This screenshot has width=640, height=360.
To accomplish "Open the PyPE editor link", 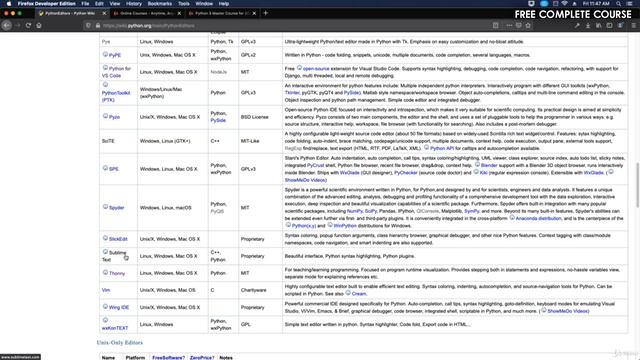I will [115, 55].
